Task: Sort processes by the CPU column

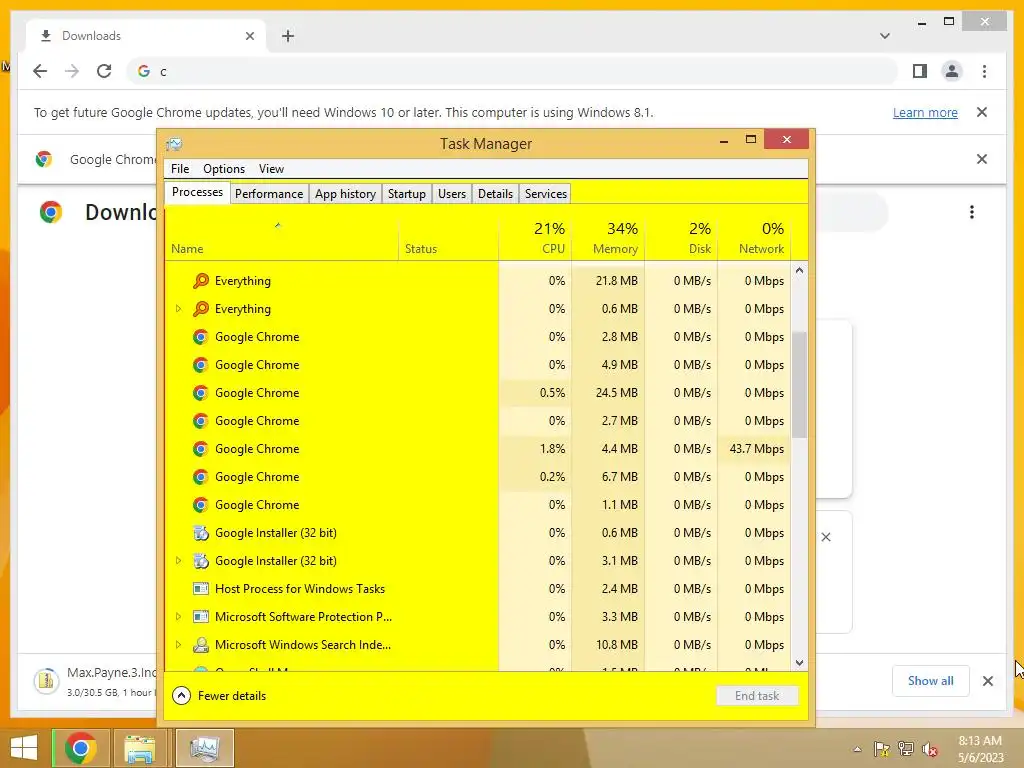Action: (x=536, y=238)
